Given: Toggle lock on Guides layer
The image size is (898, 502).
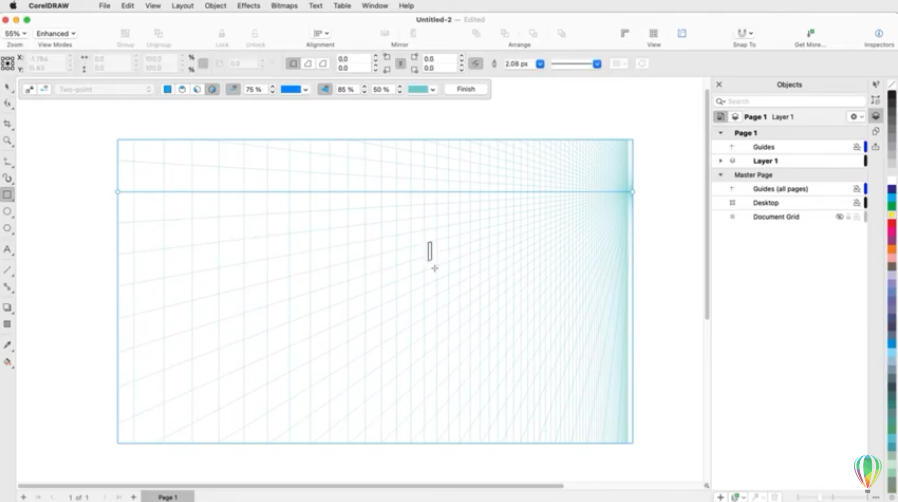Looking at the screenshot, I should 857,147.
